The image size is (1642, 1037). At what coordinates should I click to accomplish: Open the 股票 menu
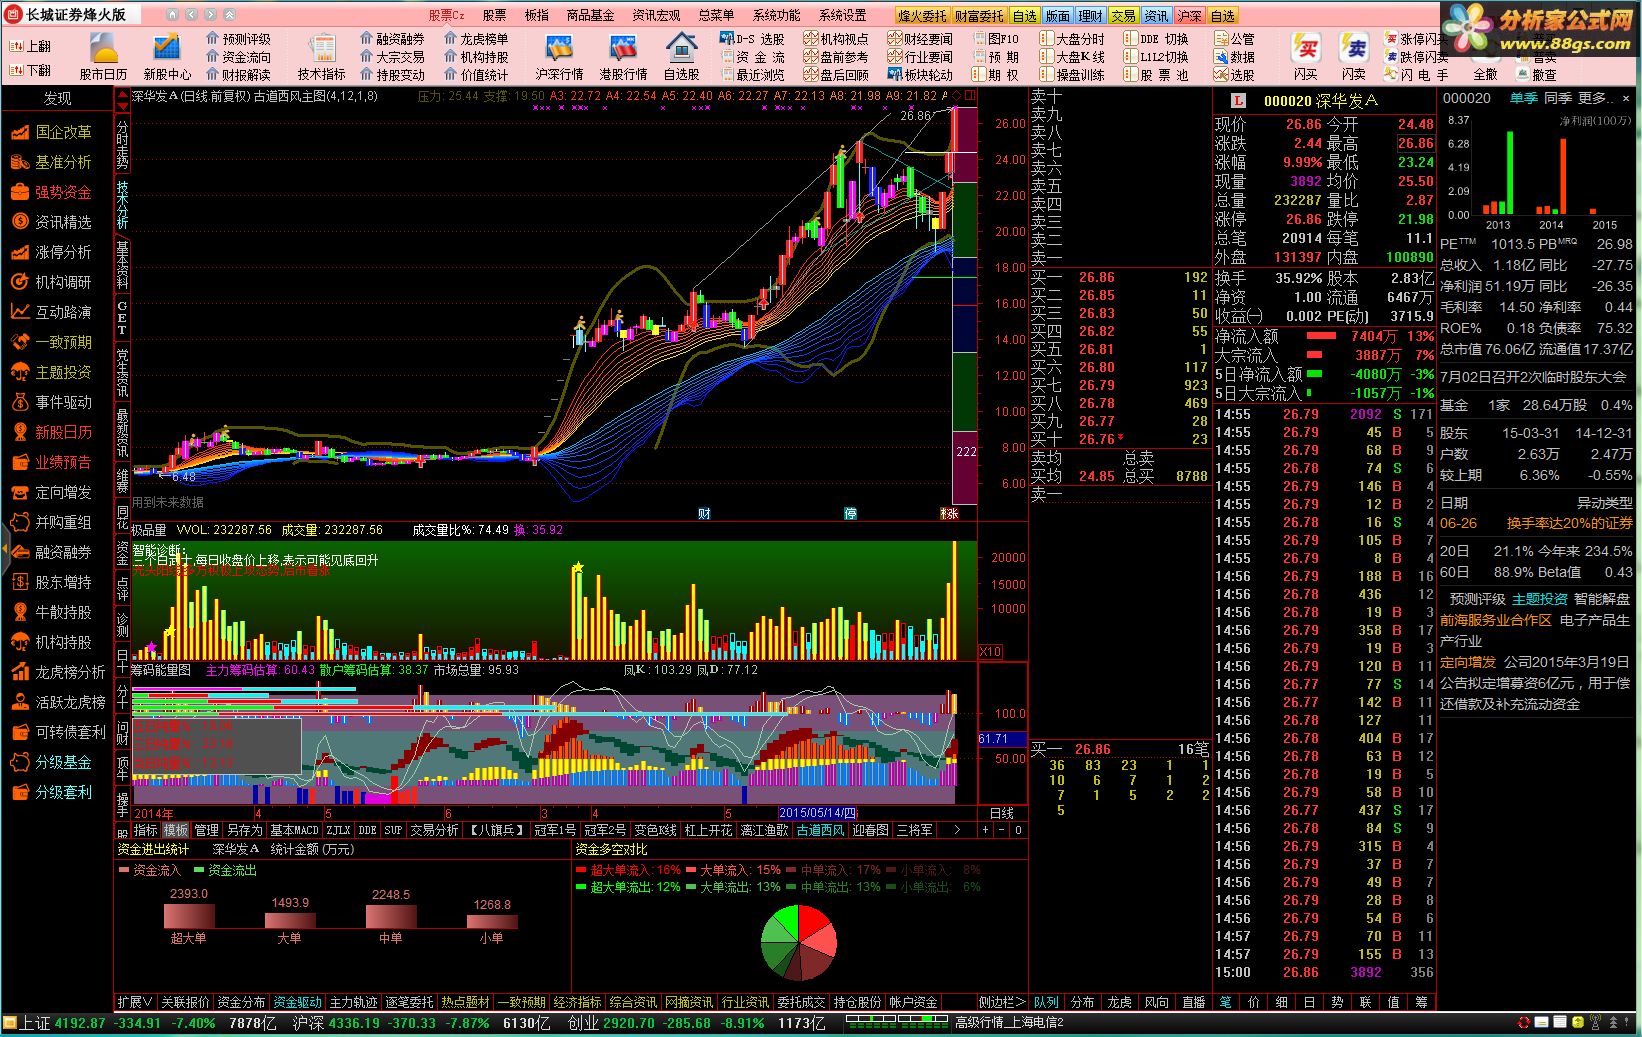(x=494, y=15)
